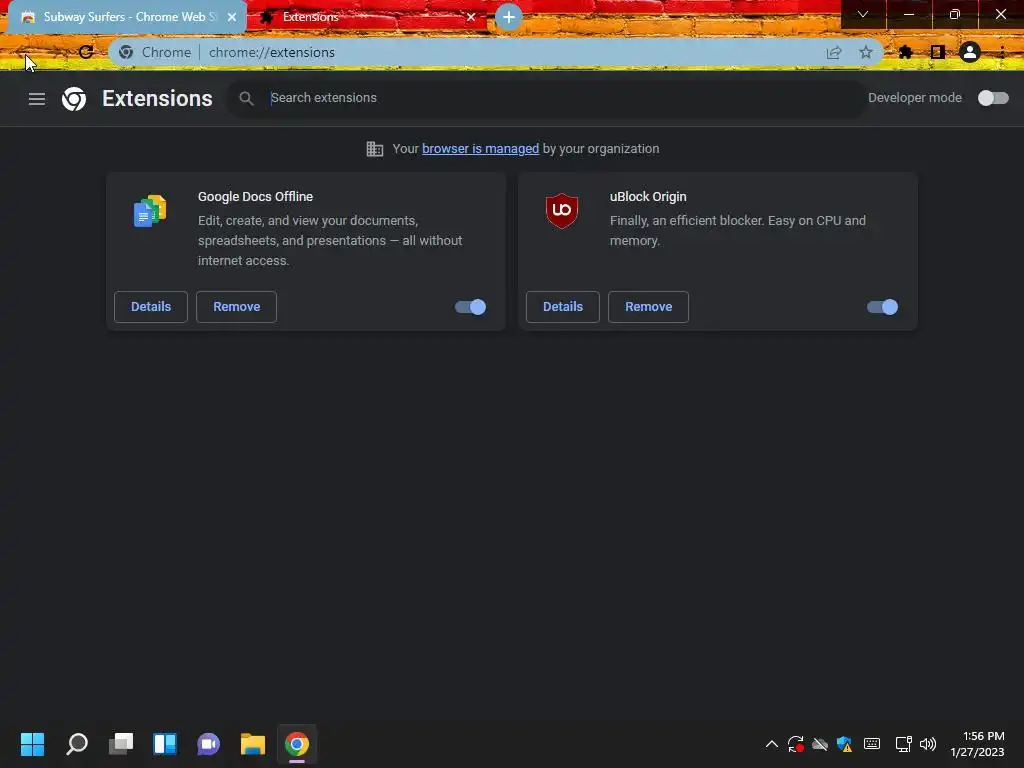The width and height of the screenshot is (1024, 768).
Task: Switch to Subway Surfers Chrome Web Store tab
Action: 129,17
